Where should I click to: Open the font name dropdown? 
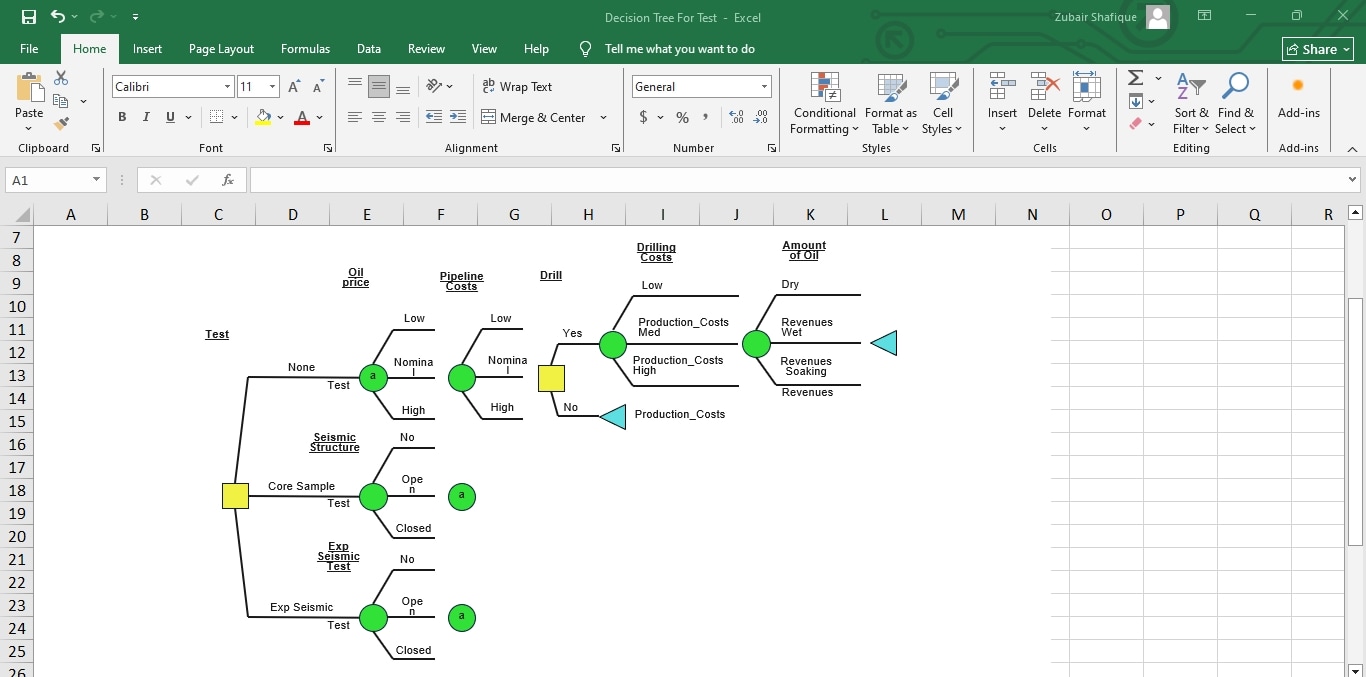[227, 87]
